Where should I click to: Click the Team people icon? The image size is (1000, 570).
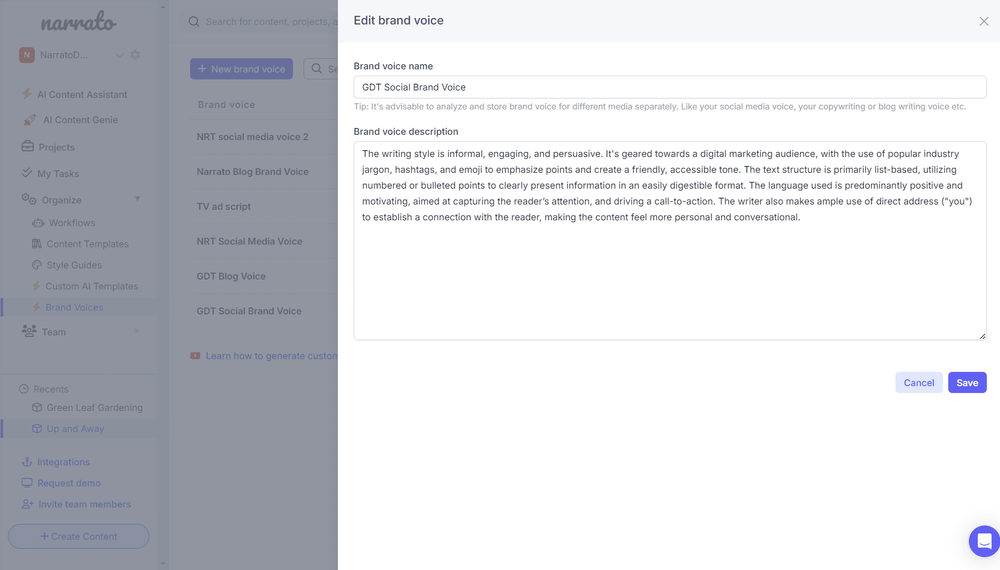pyautogui.click(x=29, y=331)
